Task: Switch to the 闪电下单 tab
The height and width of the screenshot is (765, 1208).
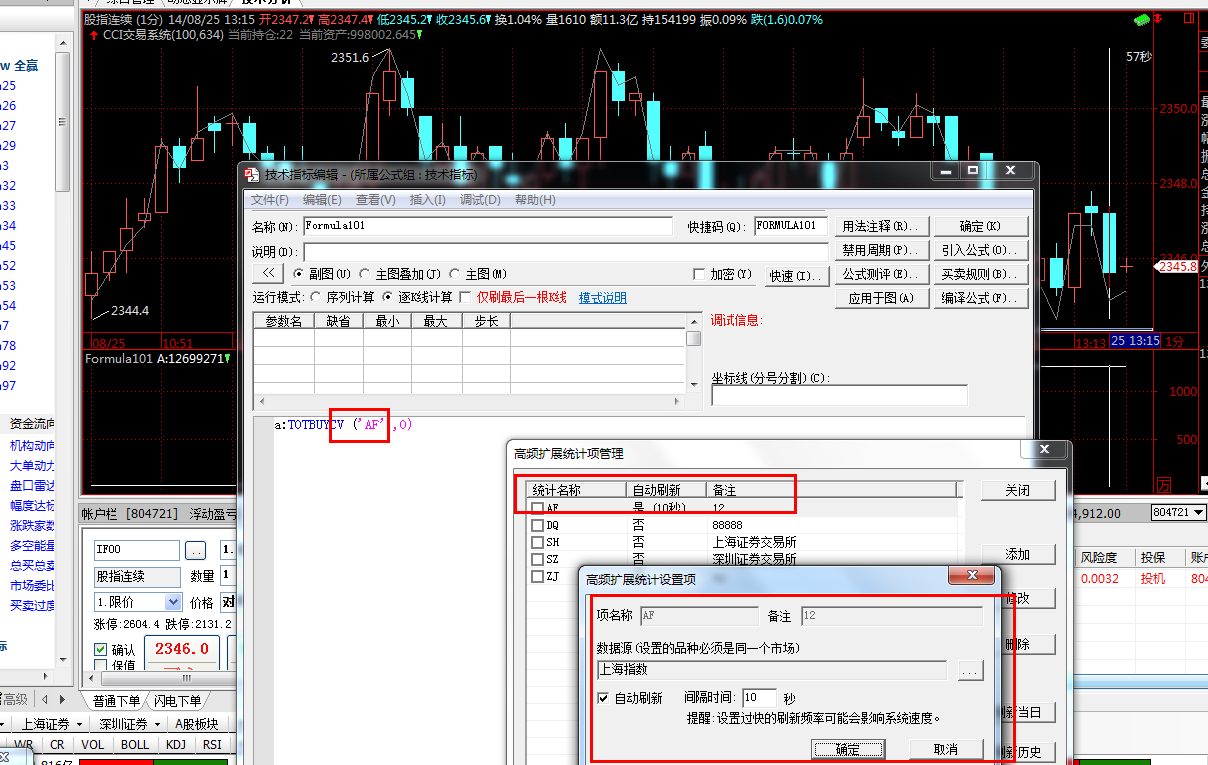Action: tap(177, 701)
